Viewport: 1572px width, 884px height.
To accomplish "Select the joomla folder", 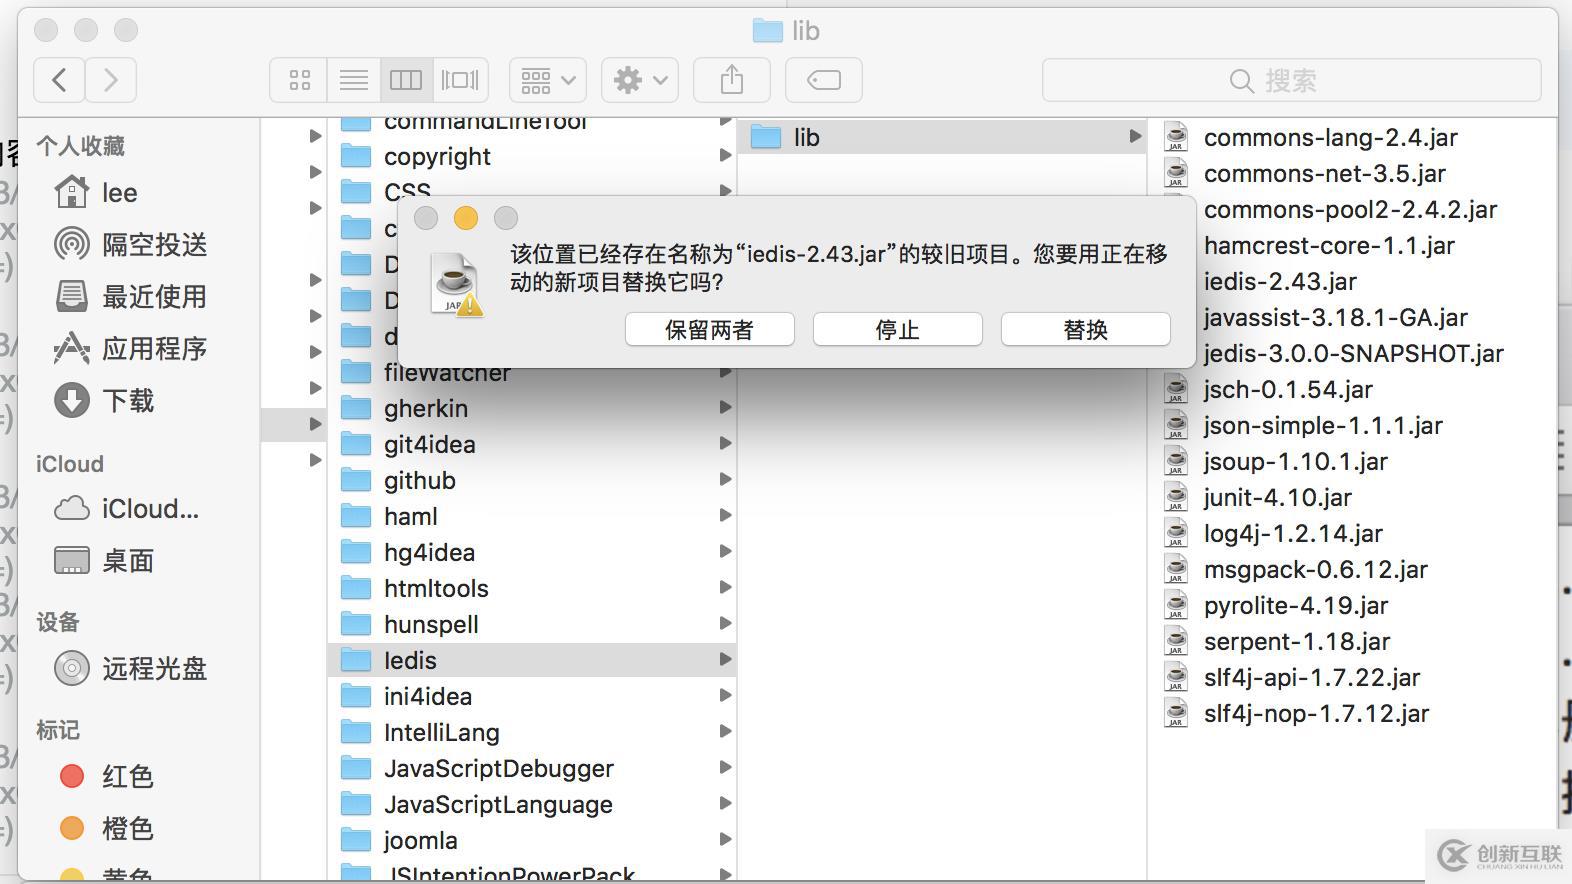I will coord(532,841).
